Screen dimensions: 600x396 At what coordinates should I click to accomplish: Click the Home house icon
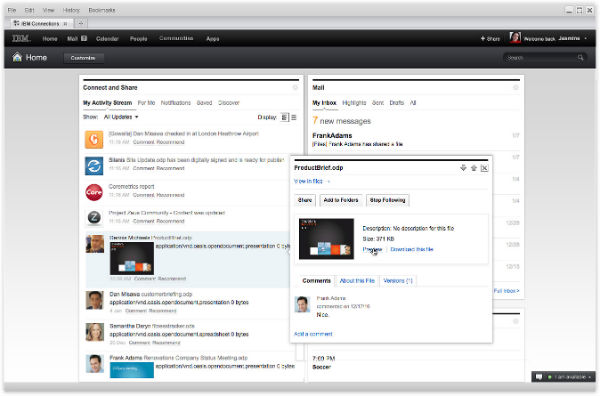[17, 57]
